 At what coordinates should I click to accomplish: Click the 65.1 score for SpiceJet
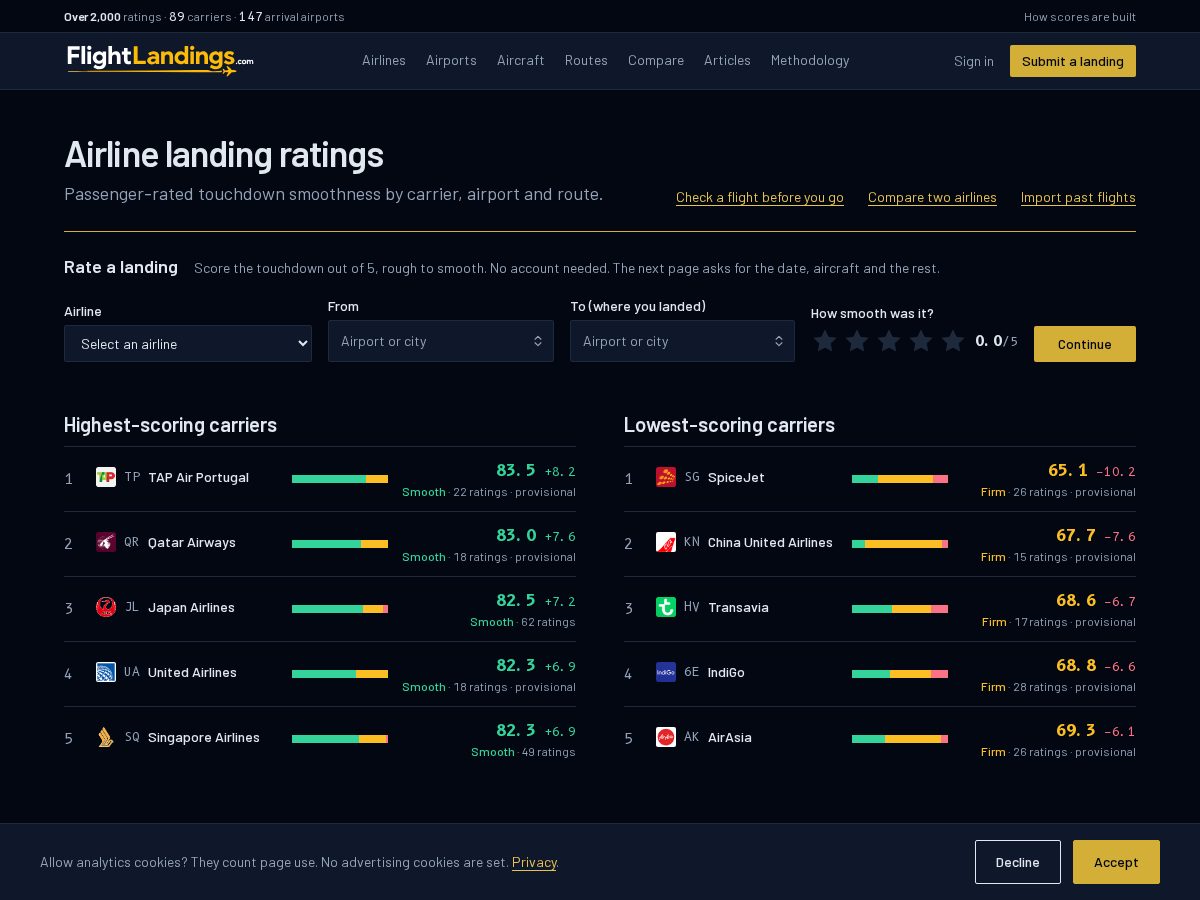(x=1068, y=470)
